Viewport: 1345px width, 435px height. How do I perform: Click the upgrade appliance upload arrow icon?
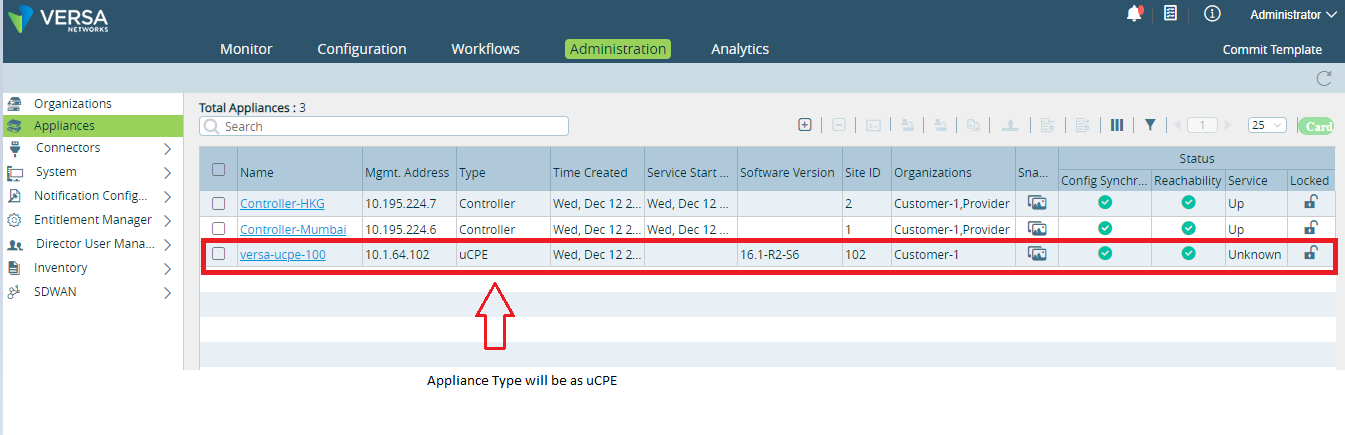point(1010,125)
